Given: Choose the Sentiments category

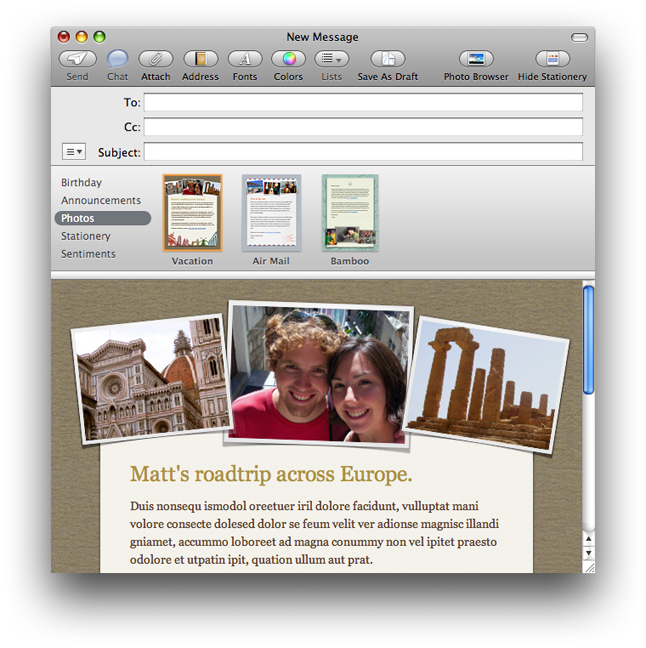Looking at the screenshot, I should click(x=88, y=254).
